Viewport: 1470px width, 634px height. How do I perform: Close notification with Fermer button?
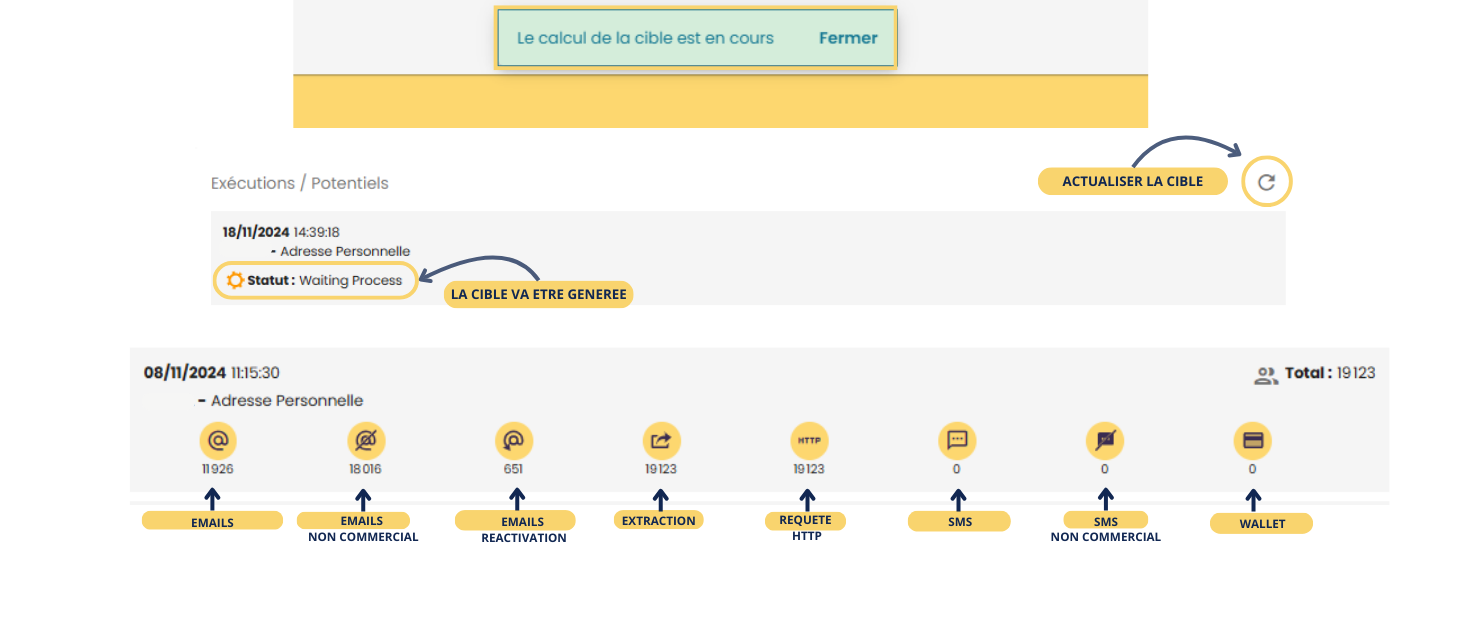848,38
